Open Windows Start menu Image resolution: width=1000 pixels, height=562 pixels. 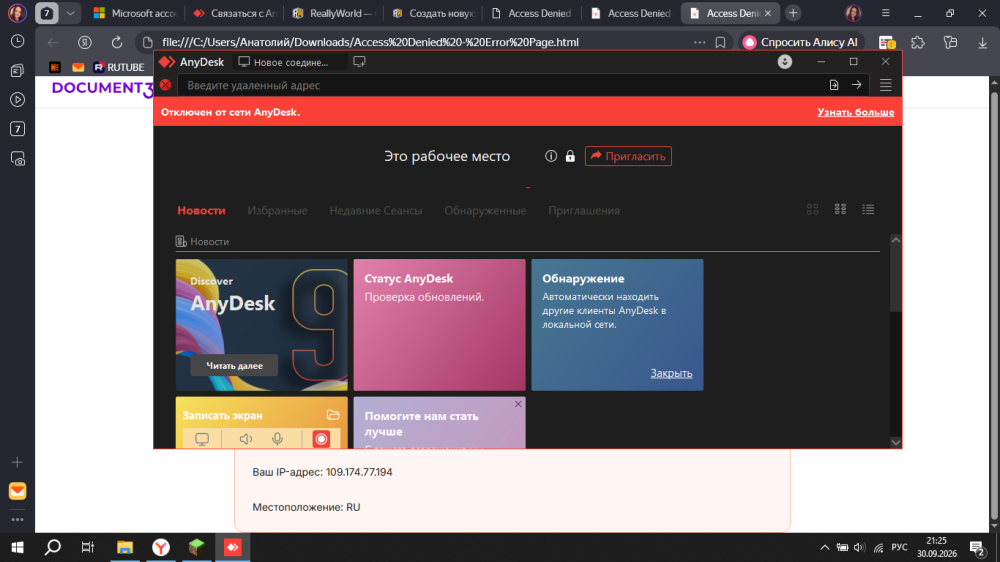pos(18,547)
